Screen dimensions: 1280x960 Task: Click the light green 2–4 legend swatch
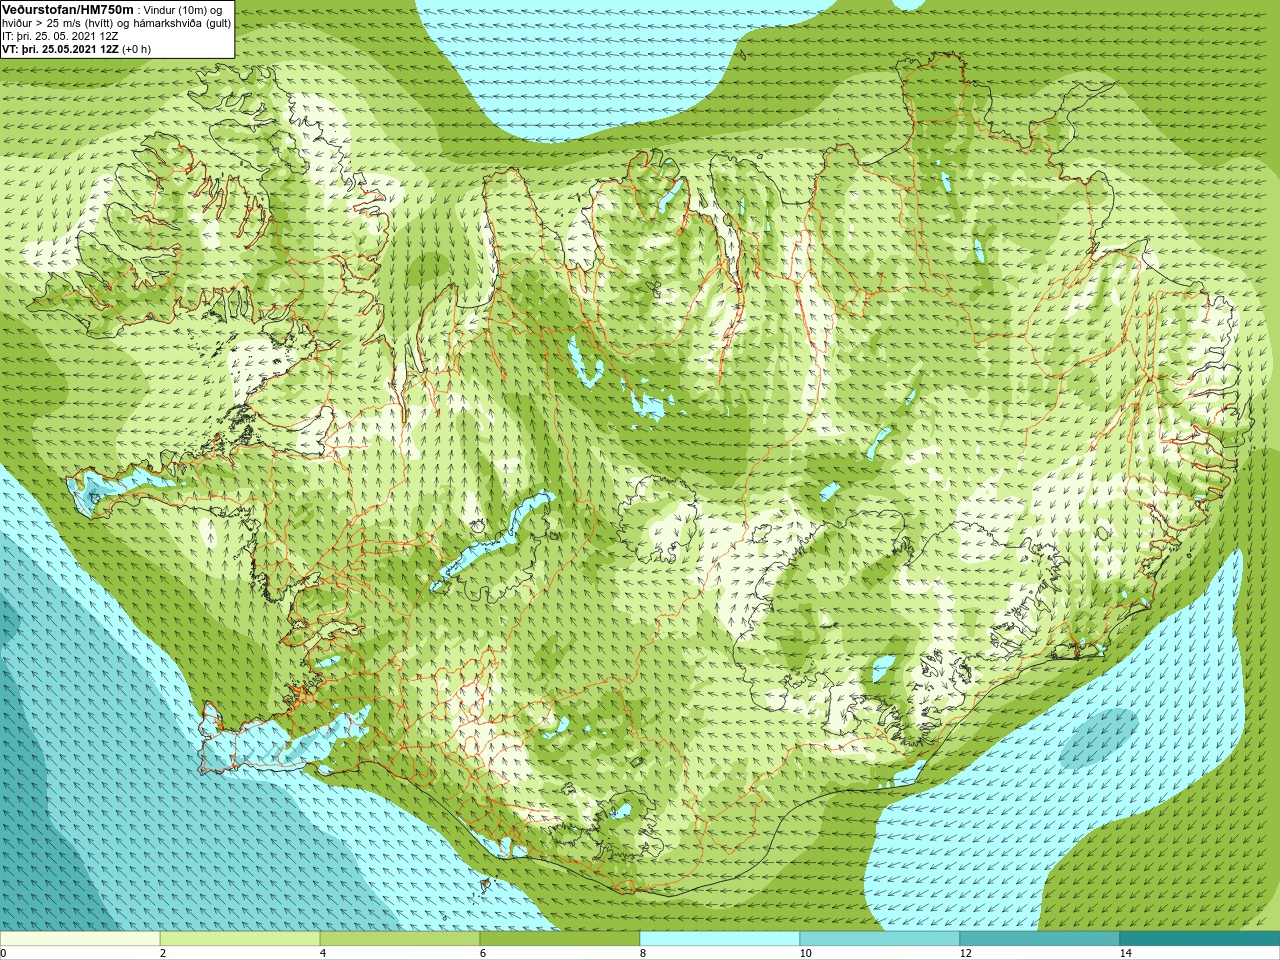[x=240, y=939]
